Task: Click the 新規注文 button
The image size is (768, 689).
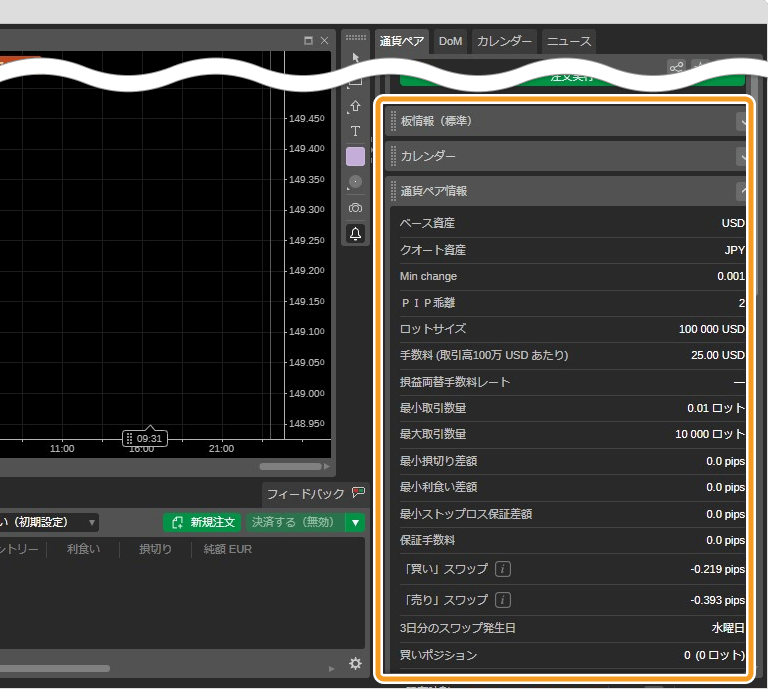Action: pyautogui.click(x=202, y=523)
